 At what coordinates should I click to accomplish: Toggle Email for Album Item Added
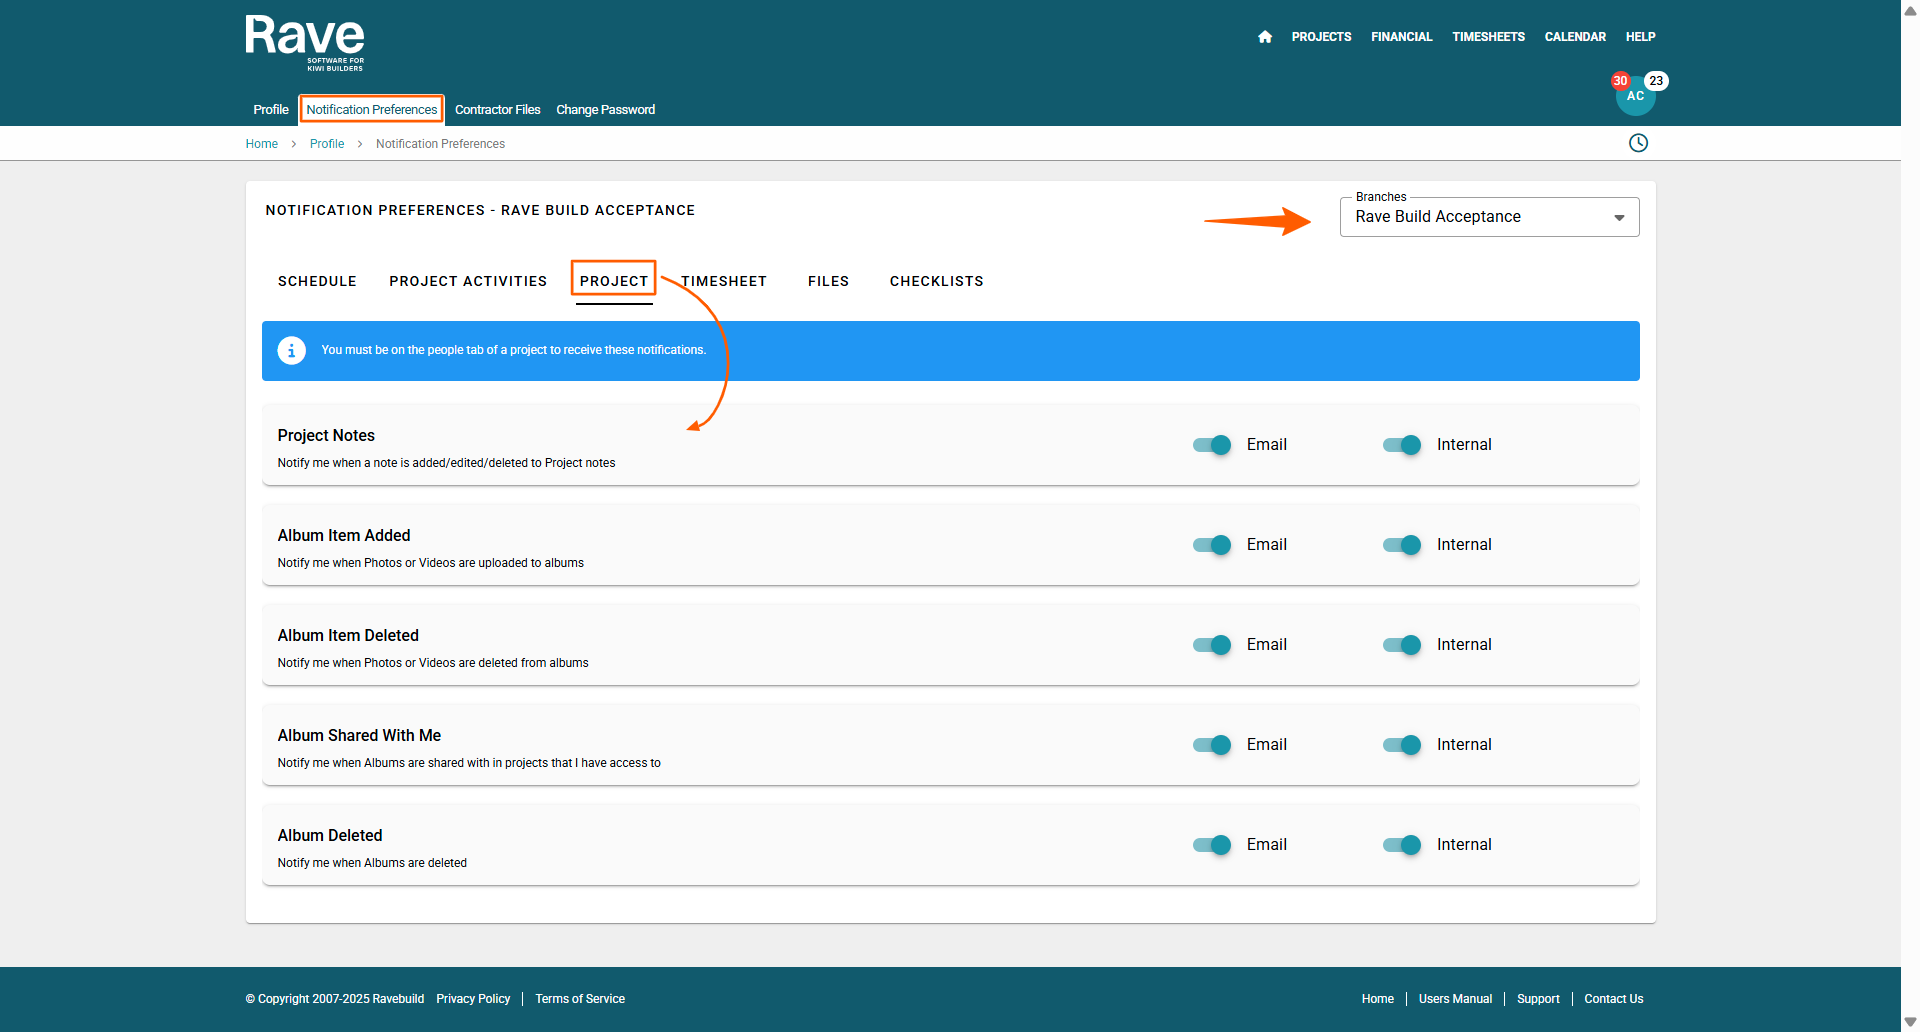(1212, 545)
